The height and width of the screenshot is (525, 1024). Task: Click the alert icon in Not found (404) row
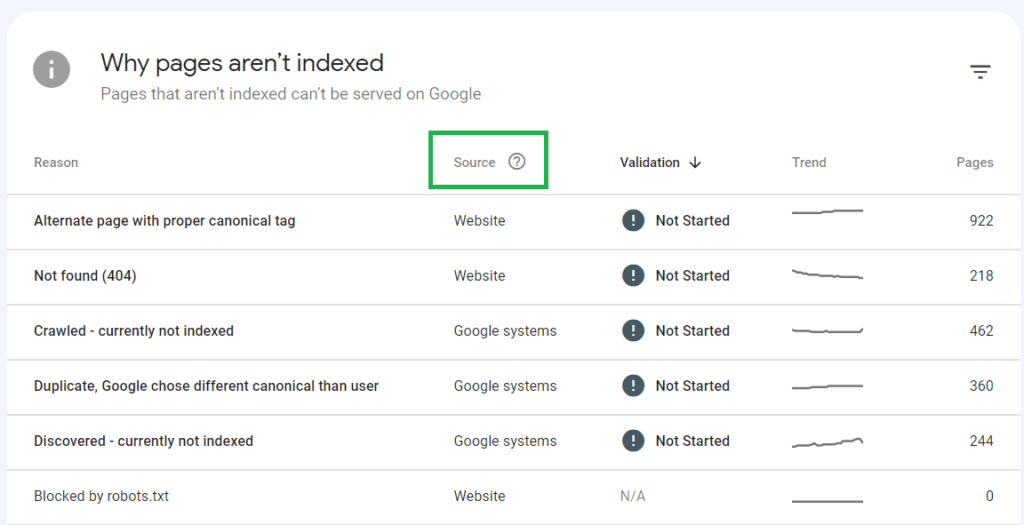pos(633,276)
